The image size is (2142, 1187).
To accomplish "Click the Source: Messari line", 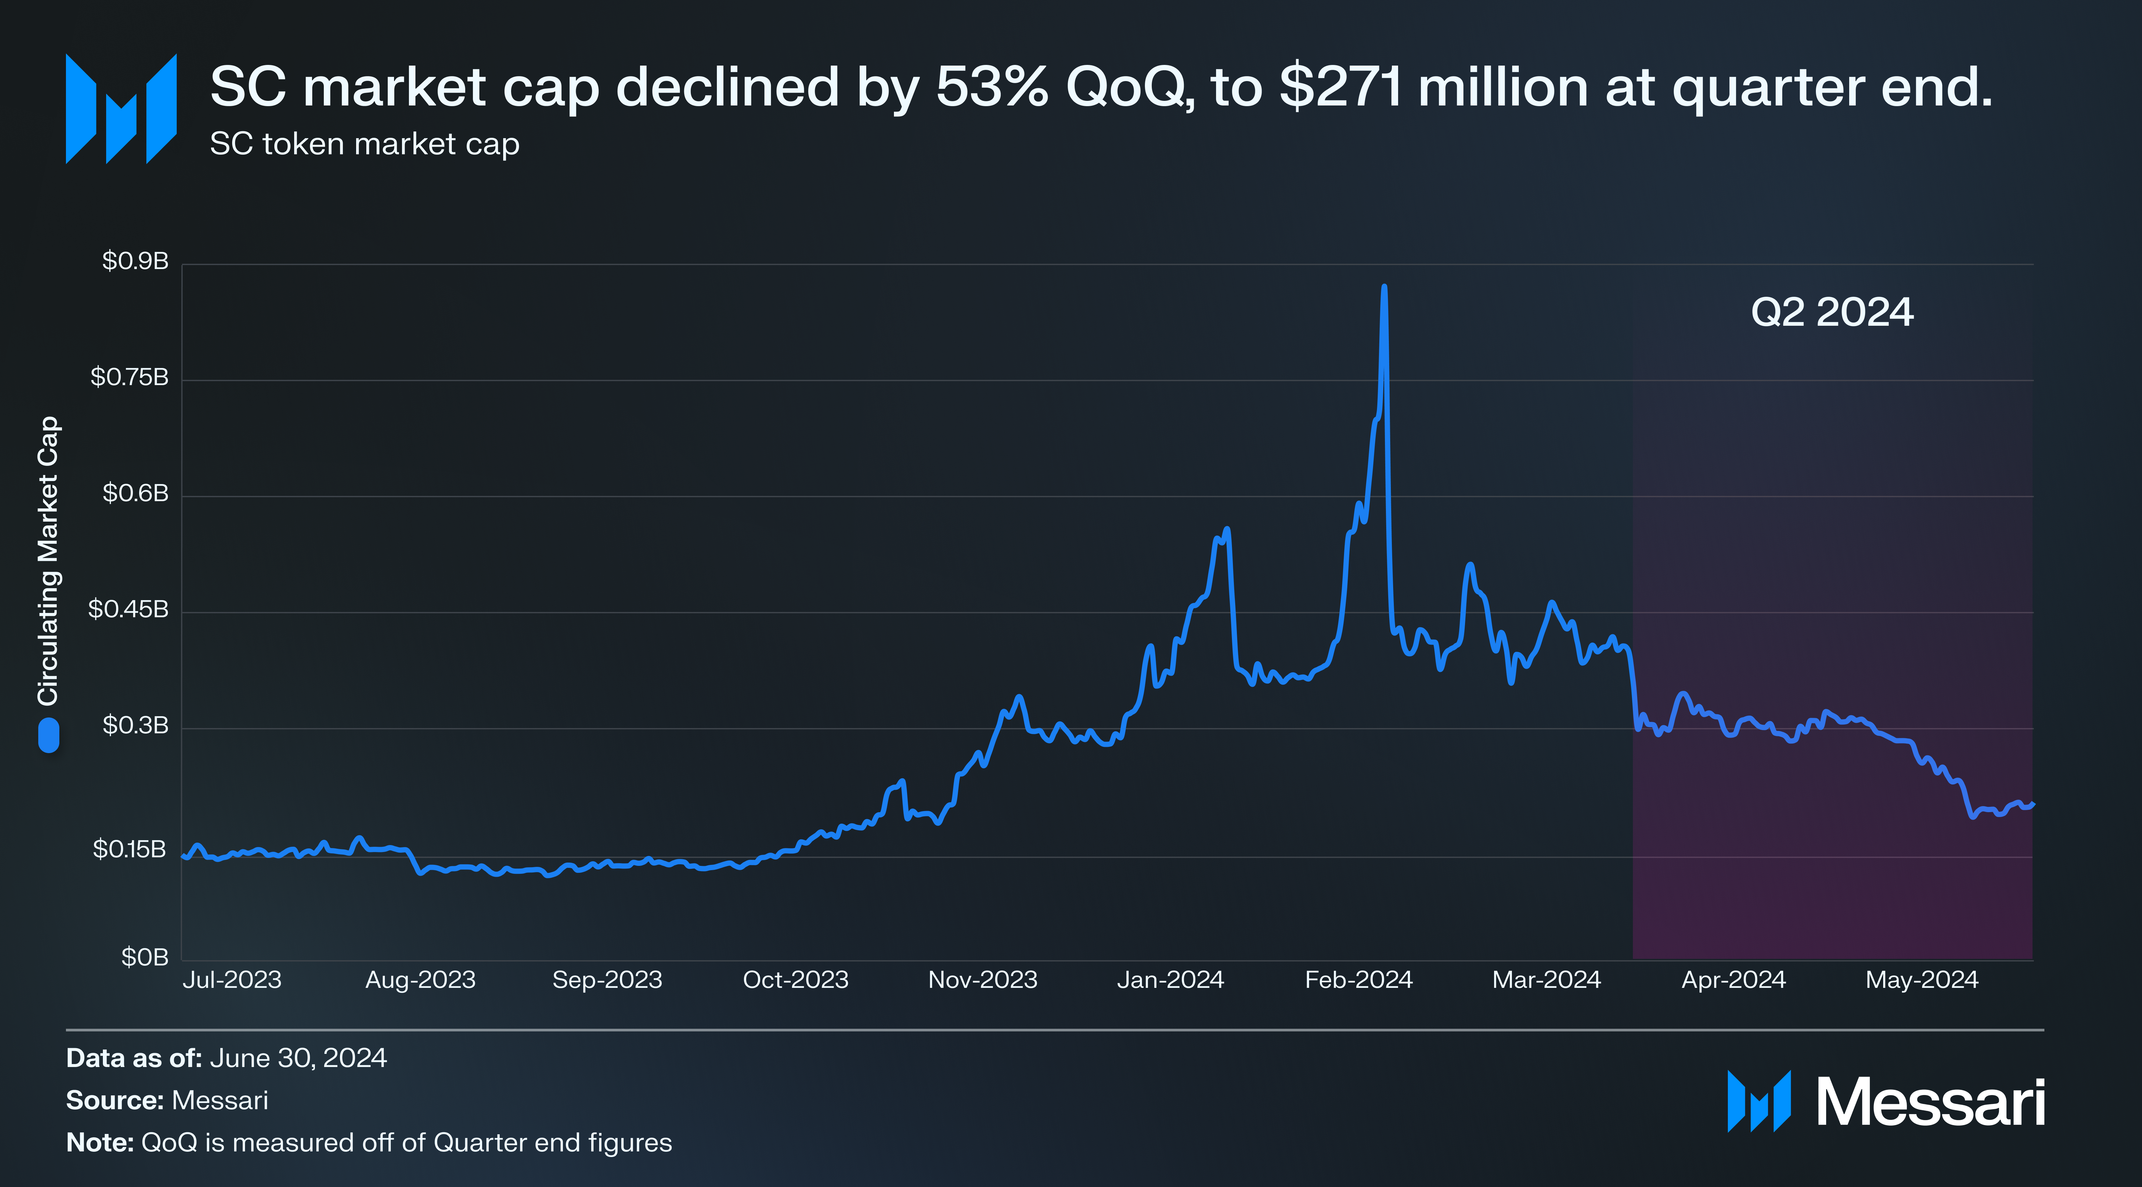I will (x=167, y=1100).
